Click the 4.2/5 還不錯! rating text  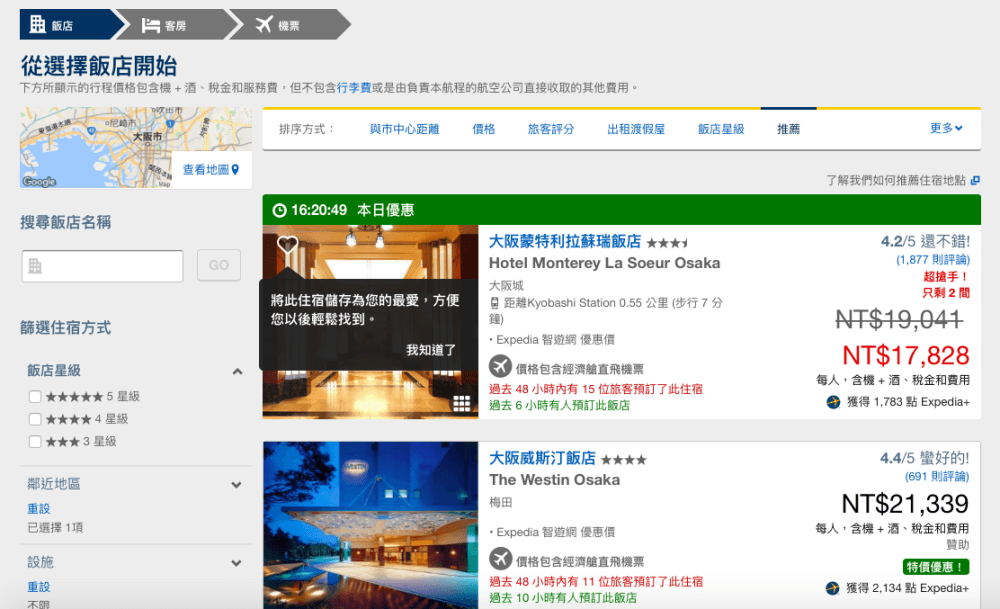point(925,241)
